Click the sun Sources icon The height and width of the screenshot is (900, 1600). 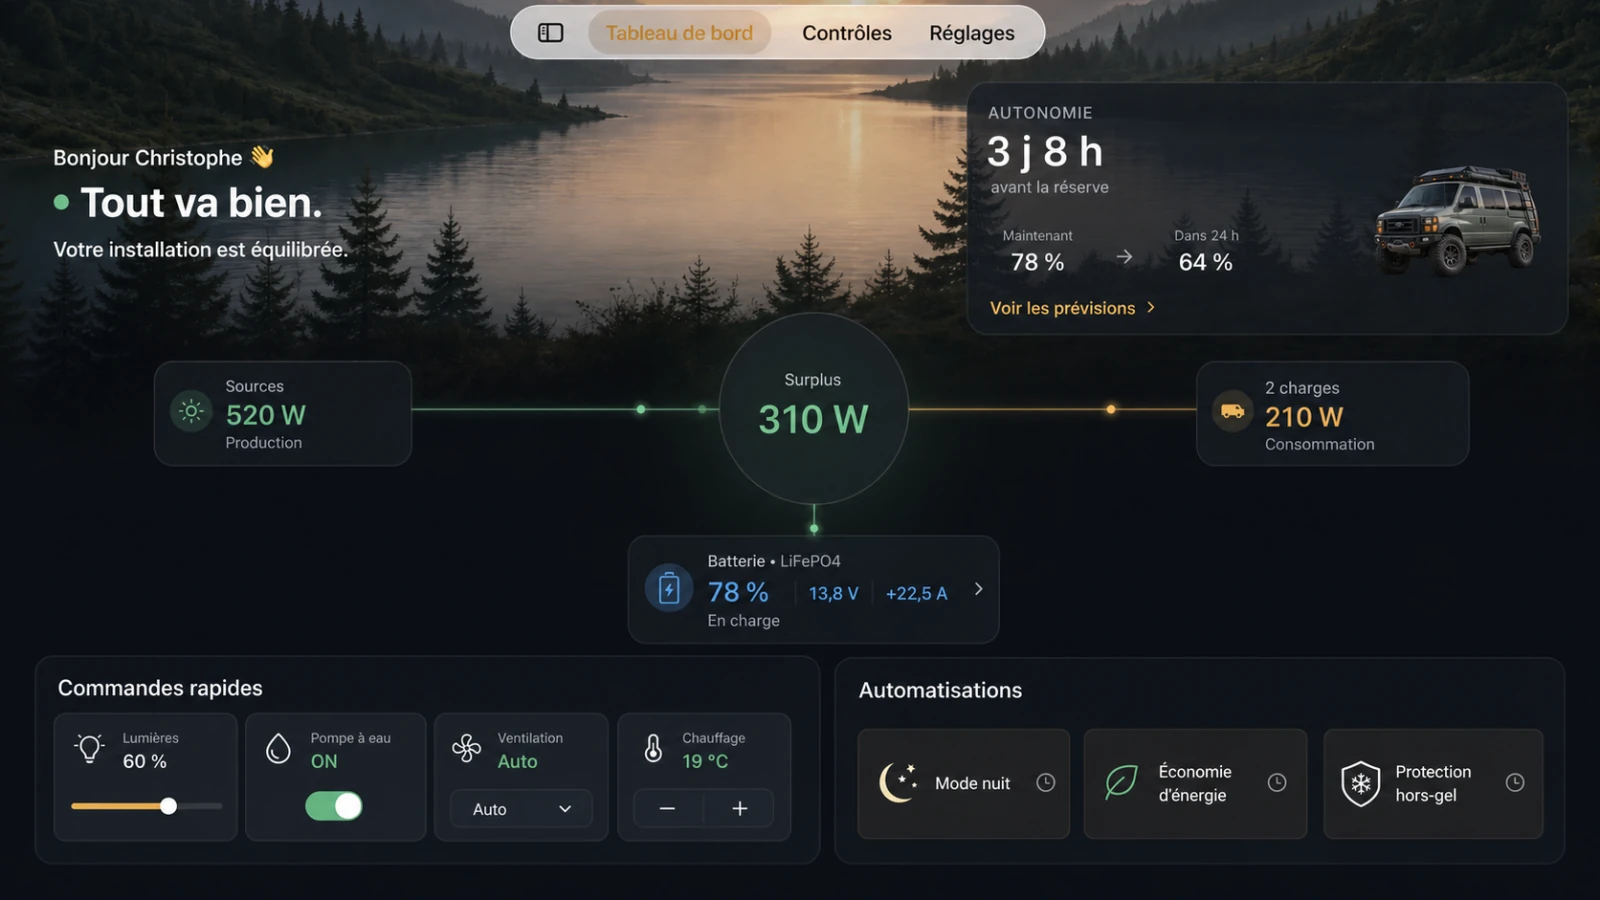(x=191, y=411)
